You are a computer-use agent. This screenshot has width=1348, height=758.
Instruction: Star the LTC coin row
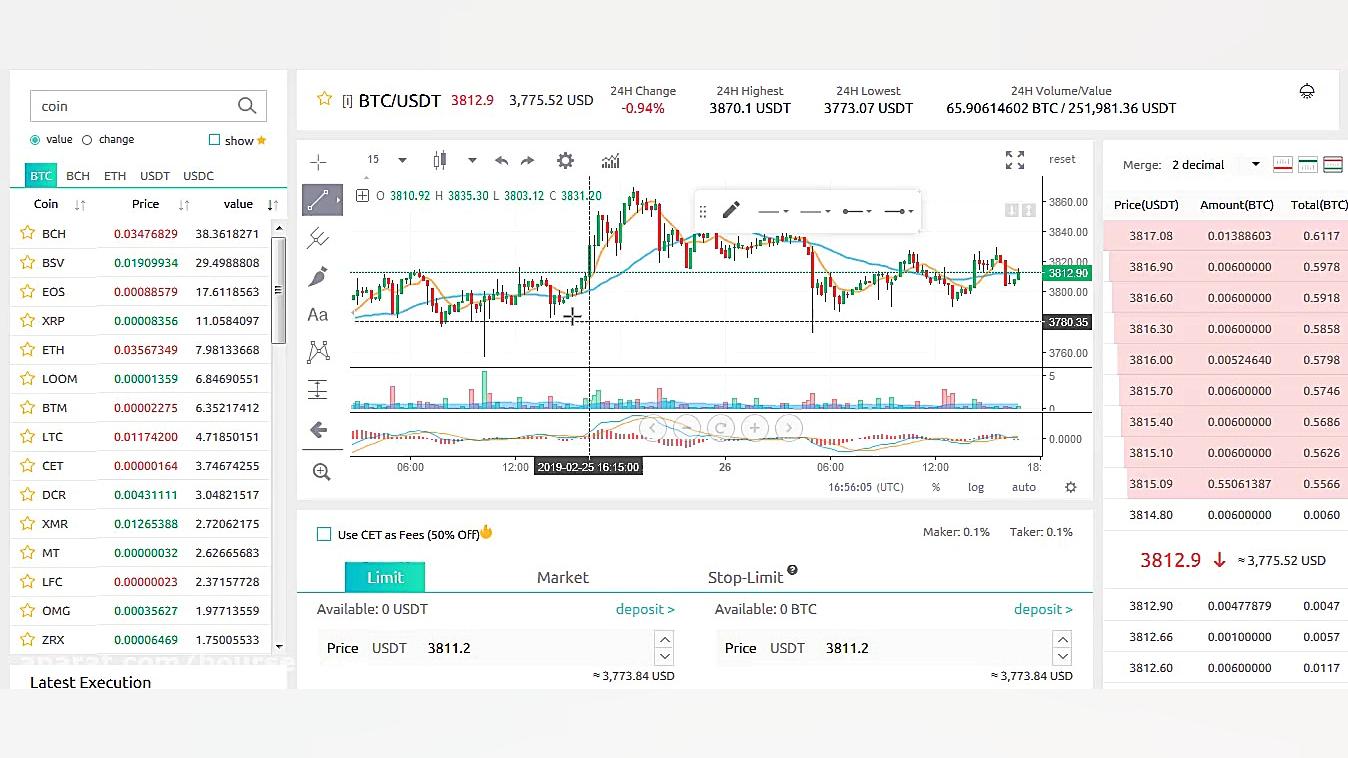27,436
